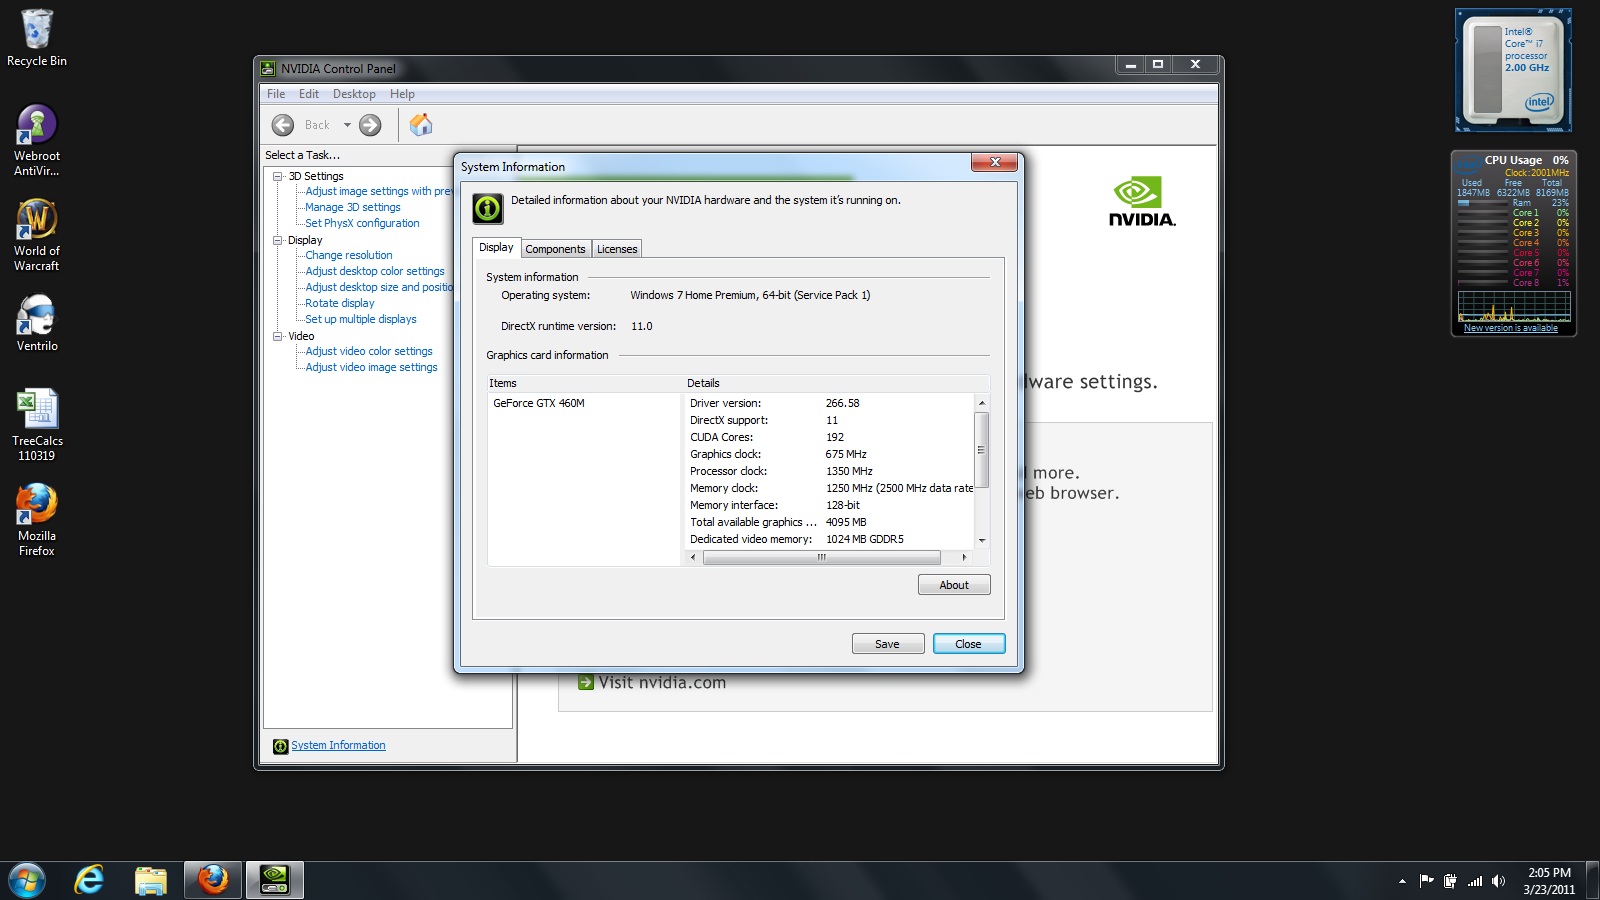The width and height of the screenshot is (1600, 900).
Task: Select Rotate display task
Action: coord(340,303)
